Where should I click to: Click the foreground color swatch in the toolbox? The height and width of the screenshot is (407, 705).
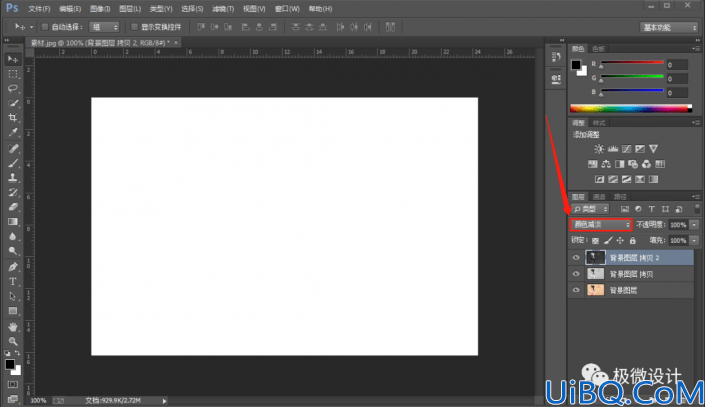click(x=10, y=365)
